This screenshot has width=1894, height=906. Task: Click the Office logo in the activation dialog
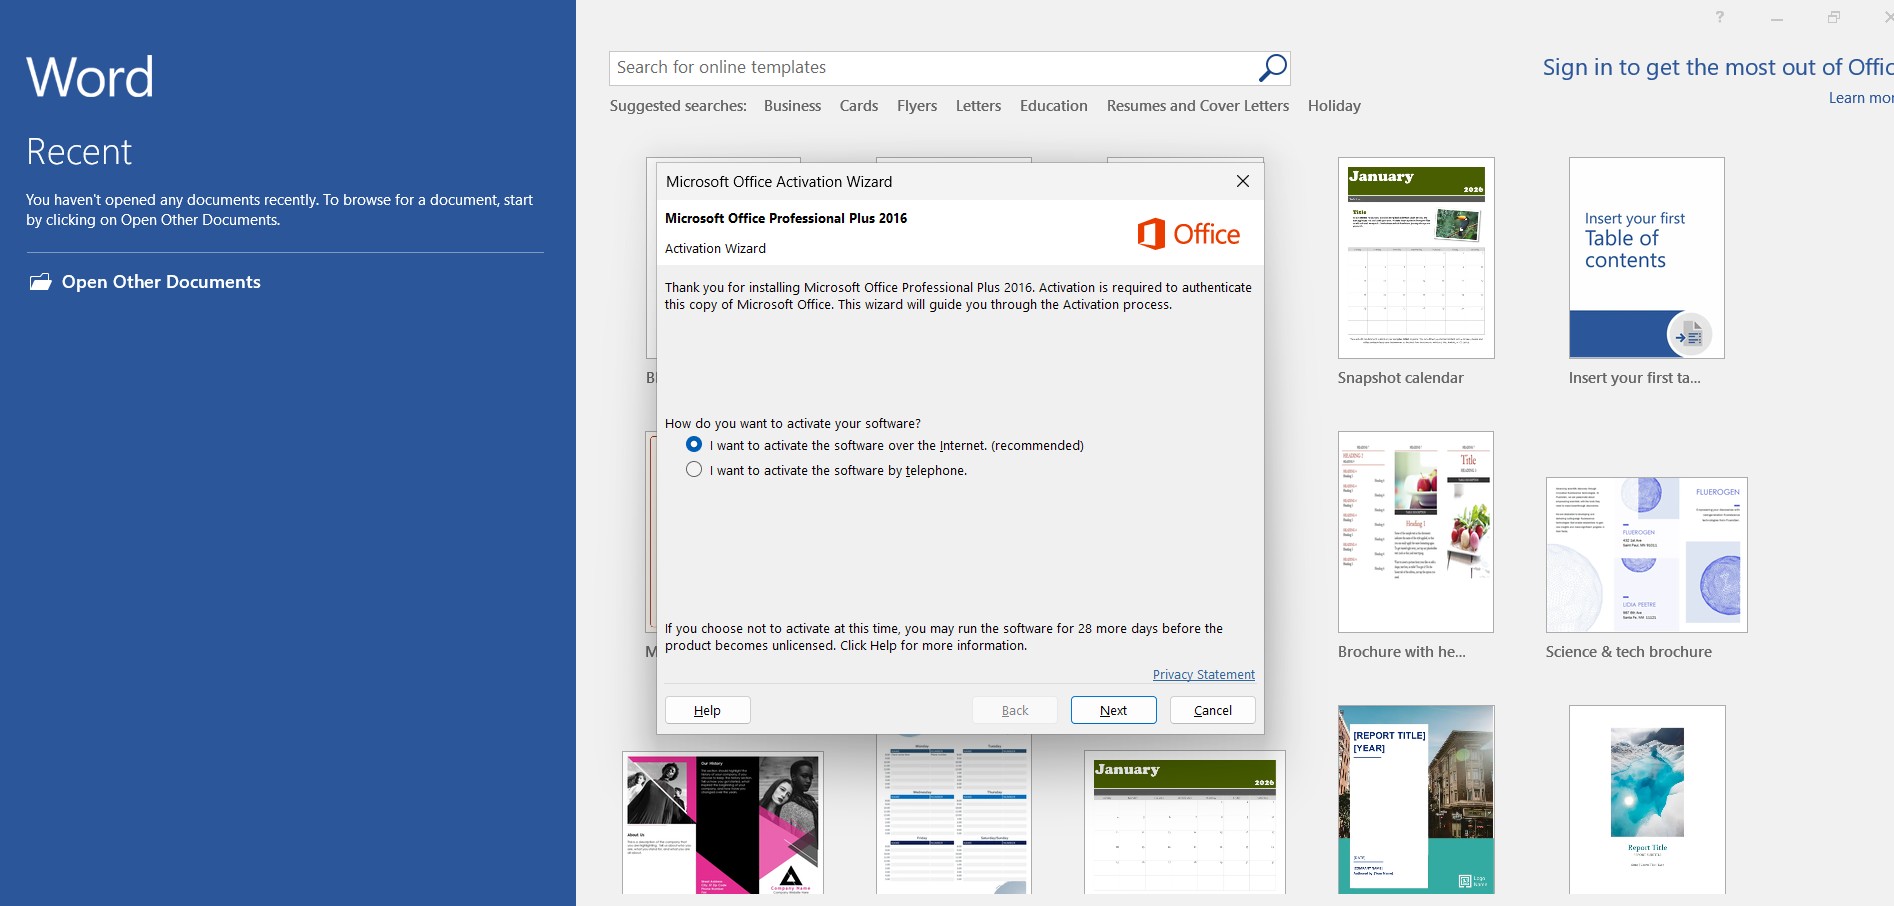pyautogui.click(x=1187, y=232)
